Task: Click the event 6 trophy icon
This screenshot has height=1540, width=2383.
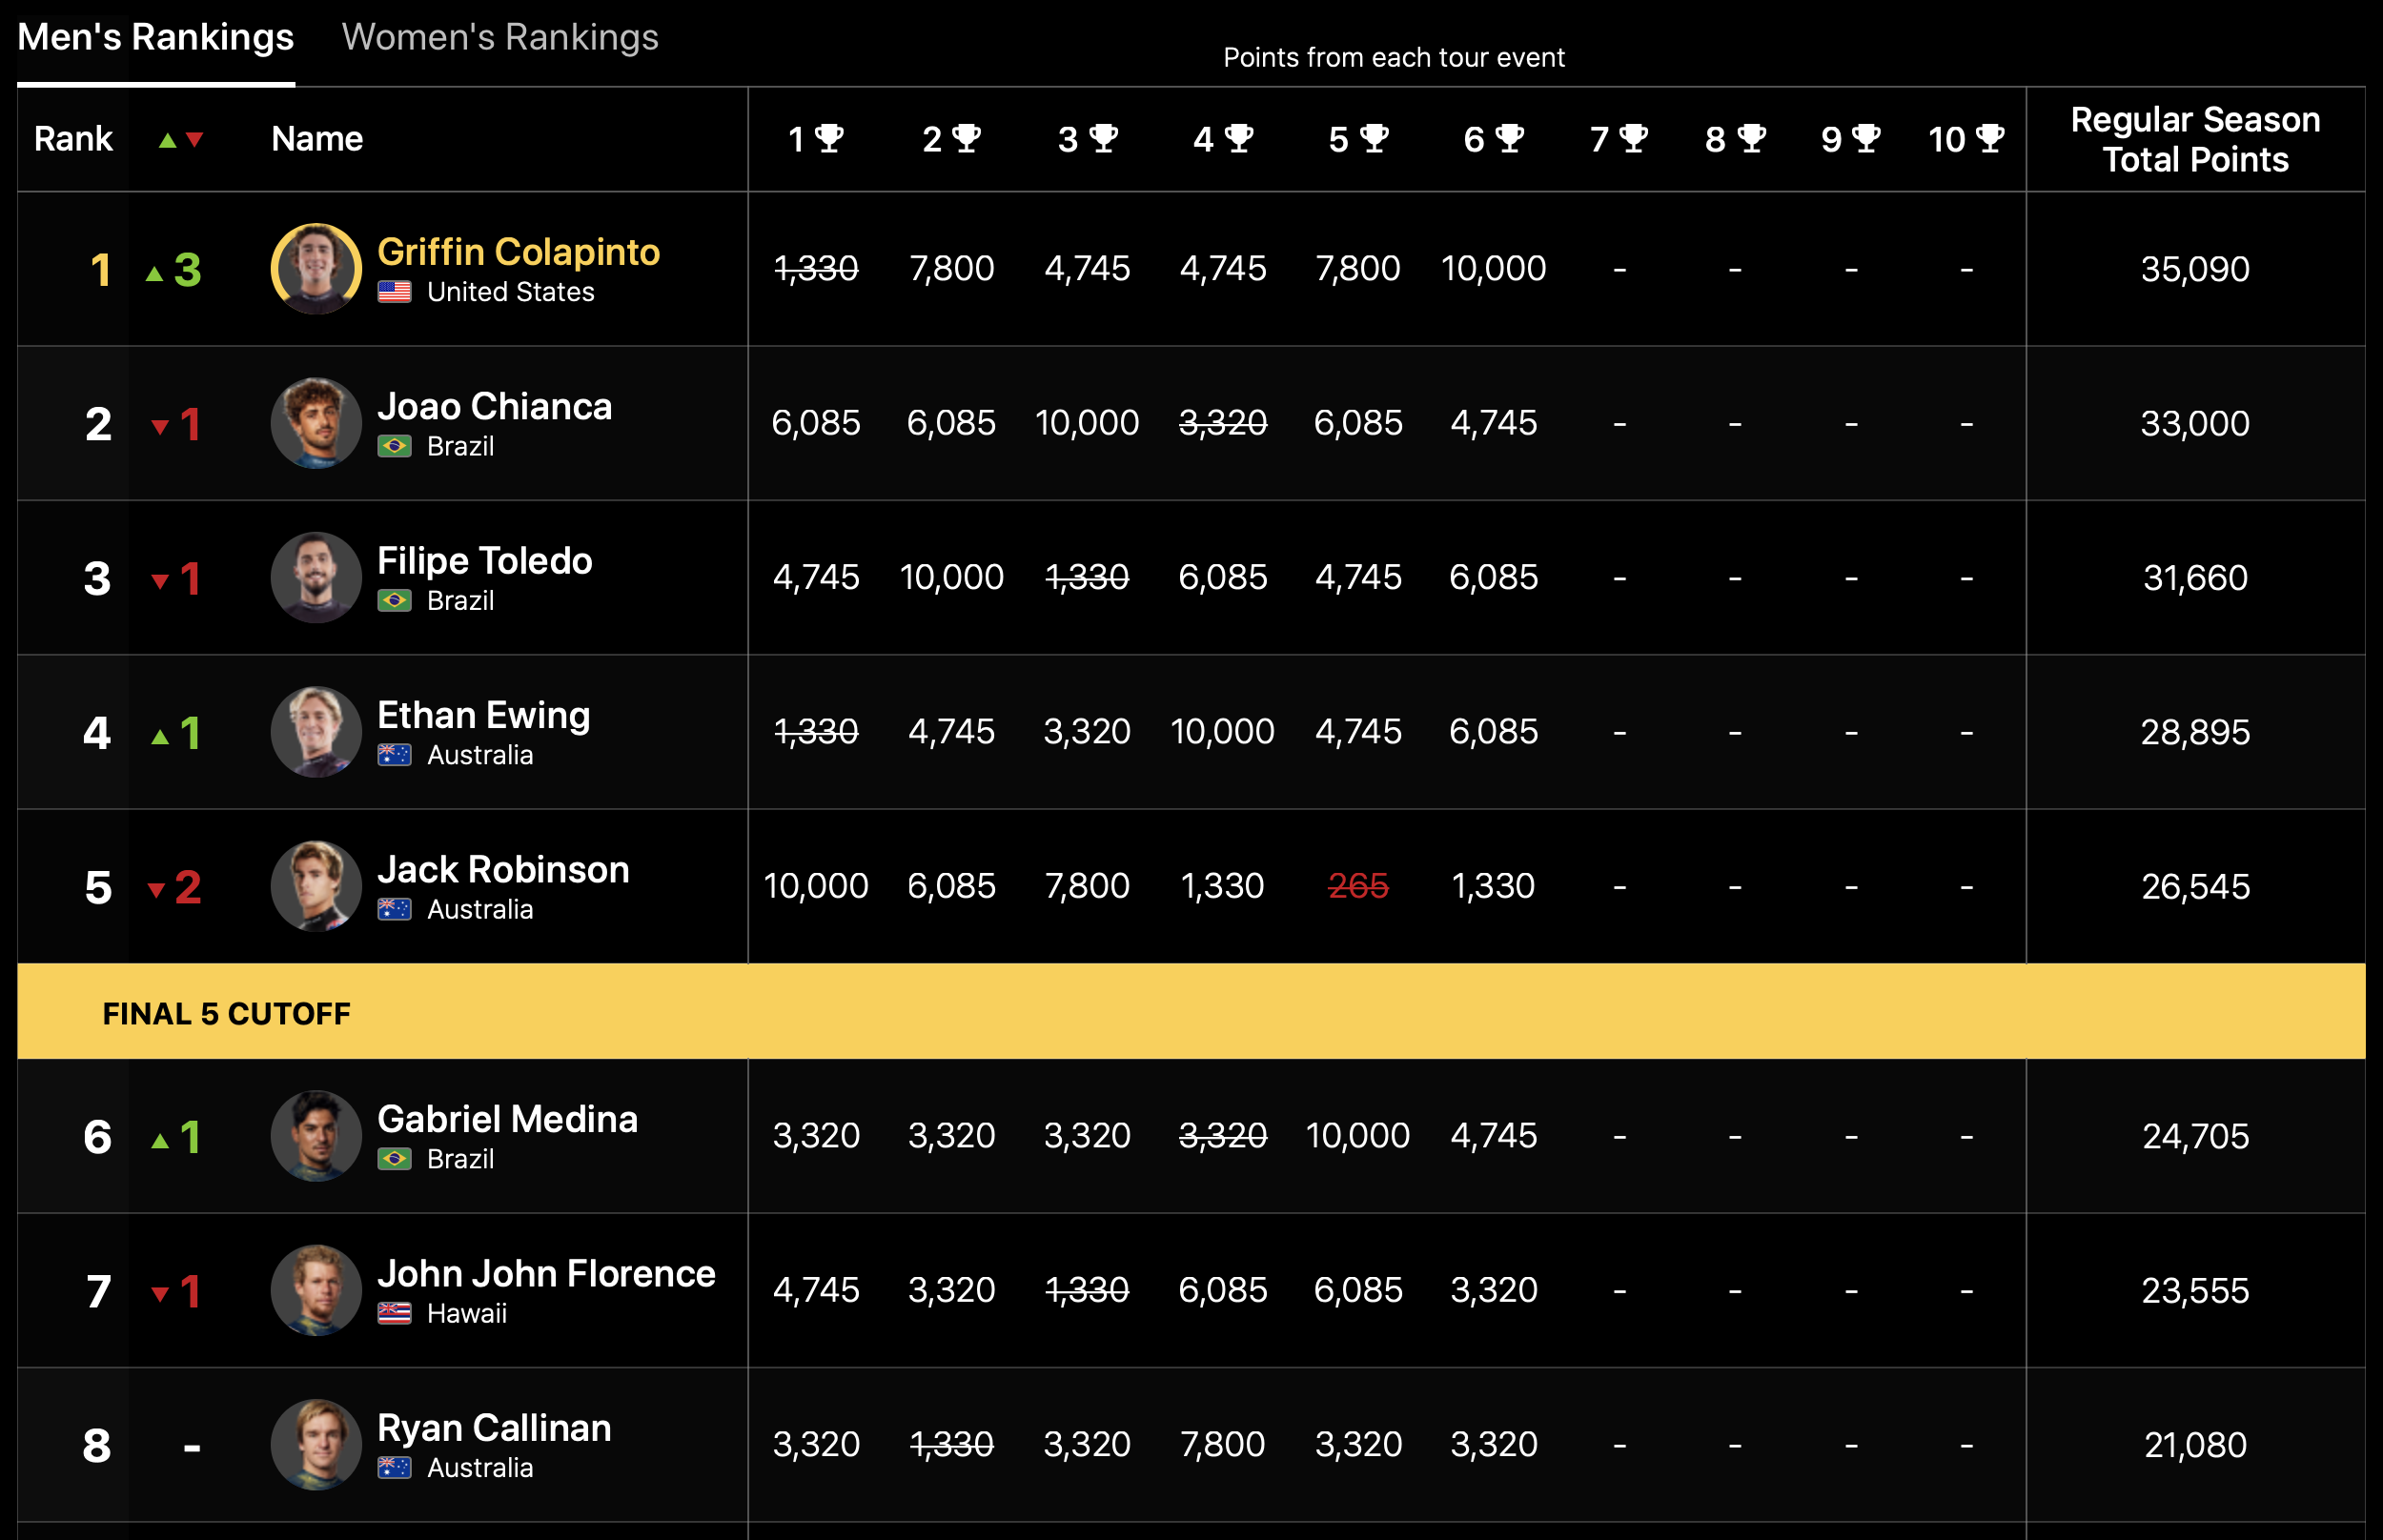Action: click(1509, 138)
